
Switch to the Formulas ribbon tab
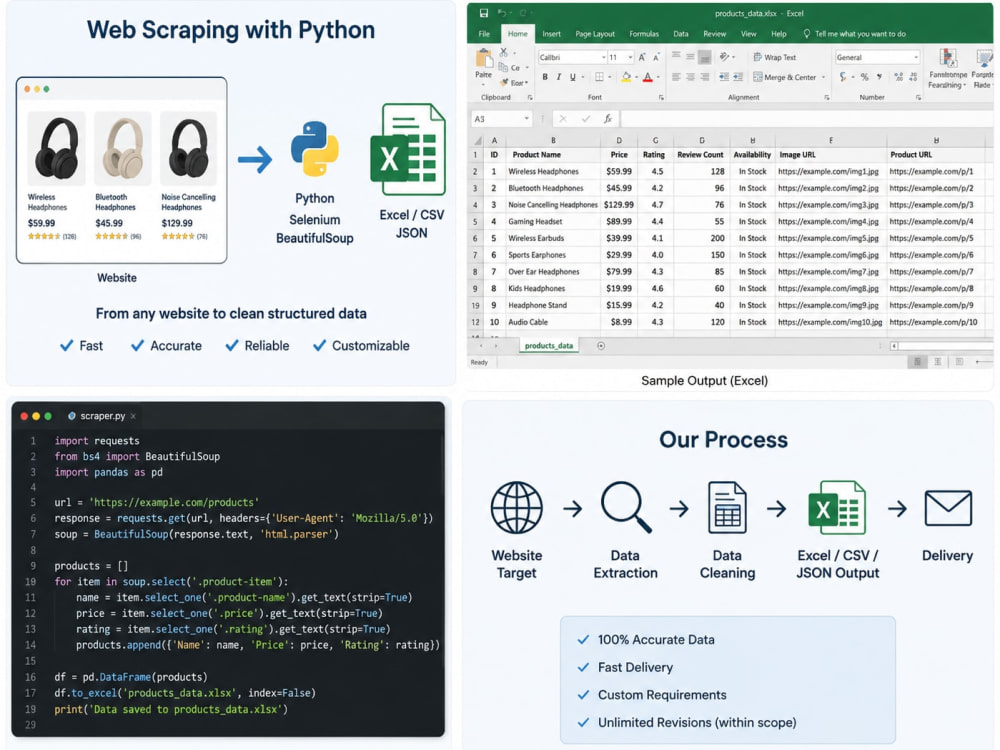(644, 34)
